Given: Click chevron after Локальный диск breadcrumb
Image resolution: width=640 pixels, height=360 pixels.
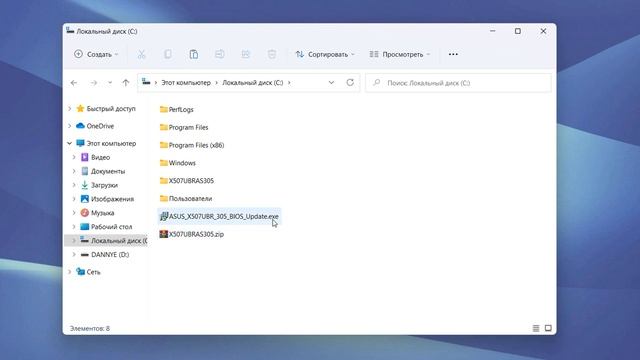Looking at the screenshot, I should [289, 82].
